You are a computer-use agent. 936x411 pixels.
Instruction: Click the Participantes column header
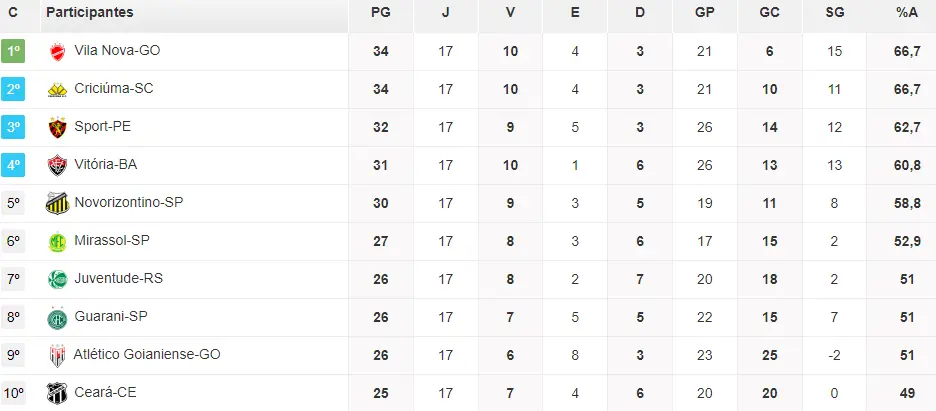click(90, 12)
